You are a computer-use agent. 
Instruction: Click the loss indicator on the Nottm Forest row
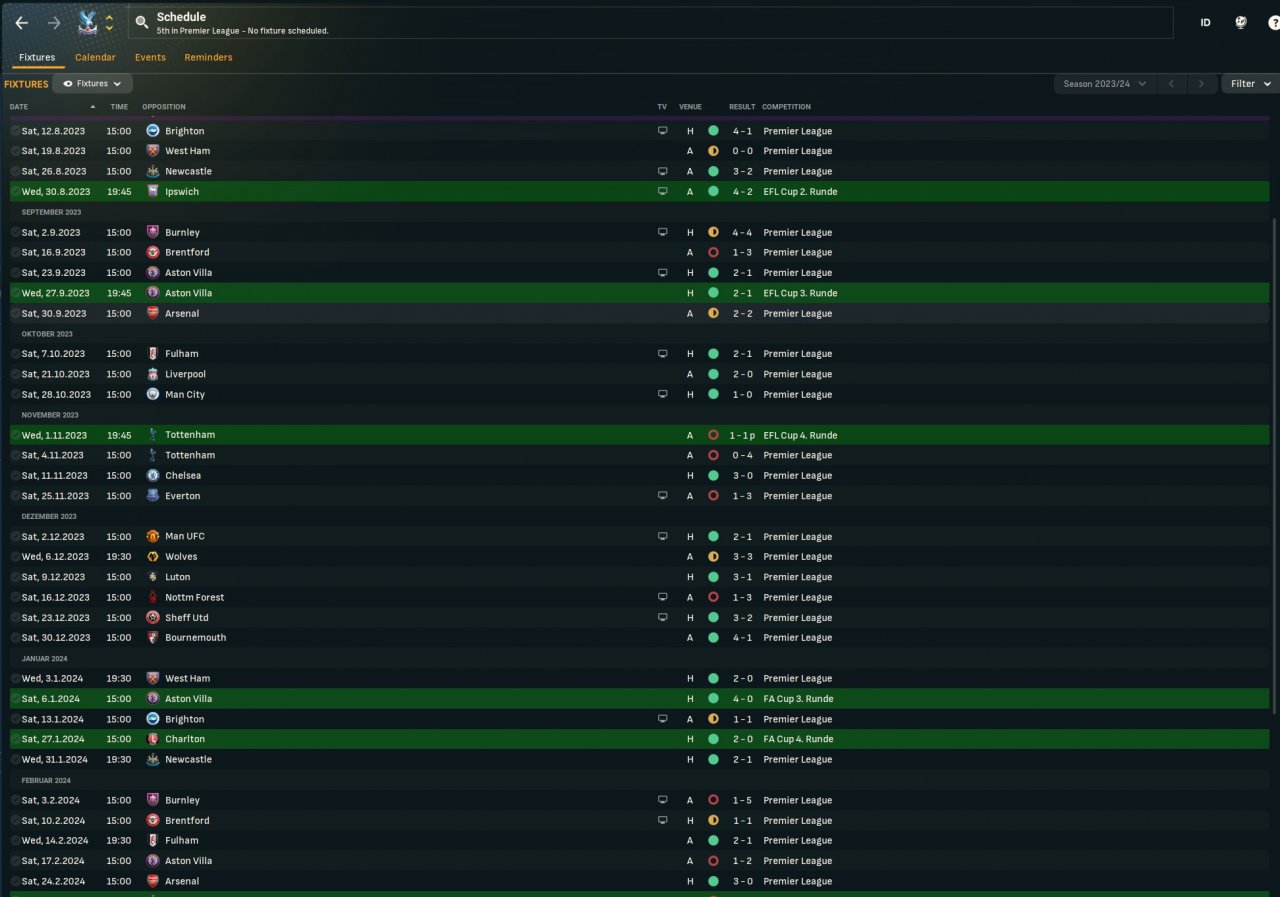click(x=713, y=598)
